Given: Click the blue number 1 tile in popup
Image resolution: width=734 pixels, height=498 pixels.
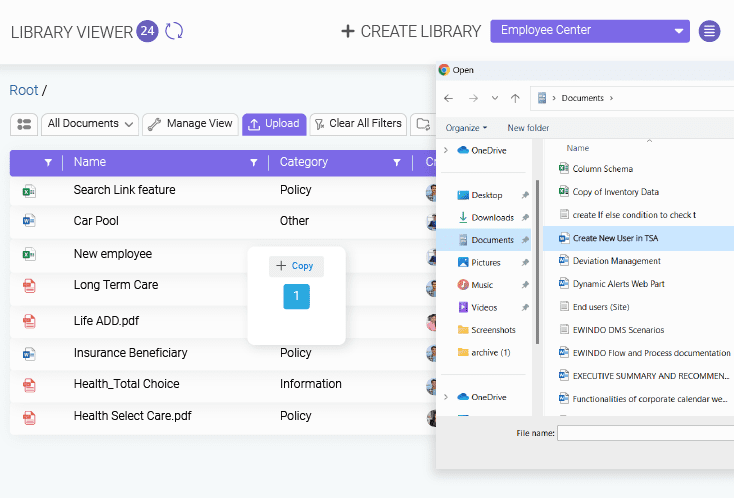Looking at the screenshot, I should click(x=296, y=296).
